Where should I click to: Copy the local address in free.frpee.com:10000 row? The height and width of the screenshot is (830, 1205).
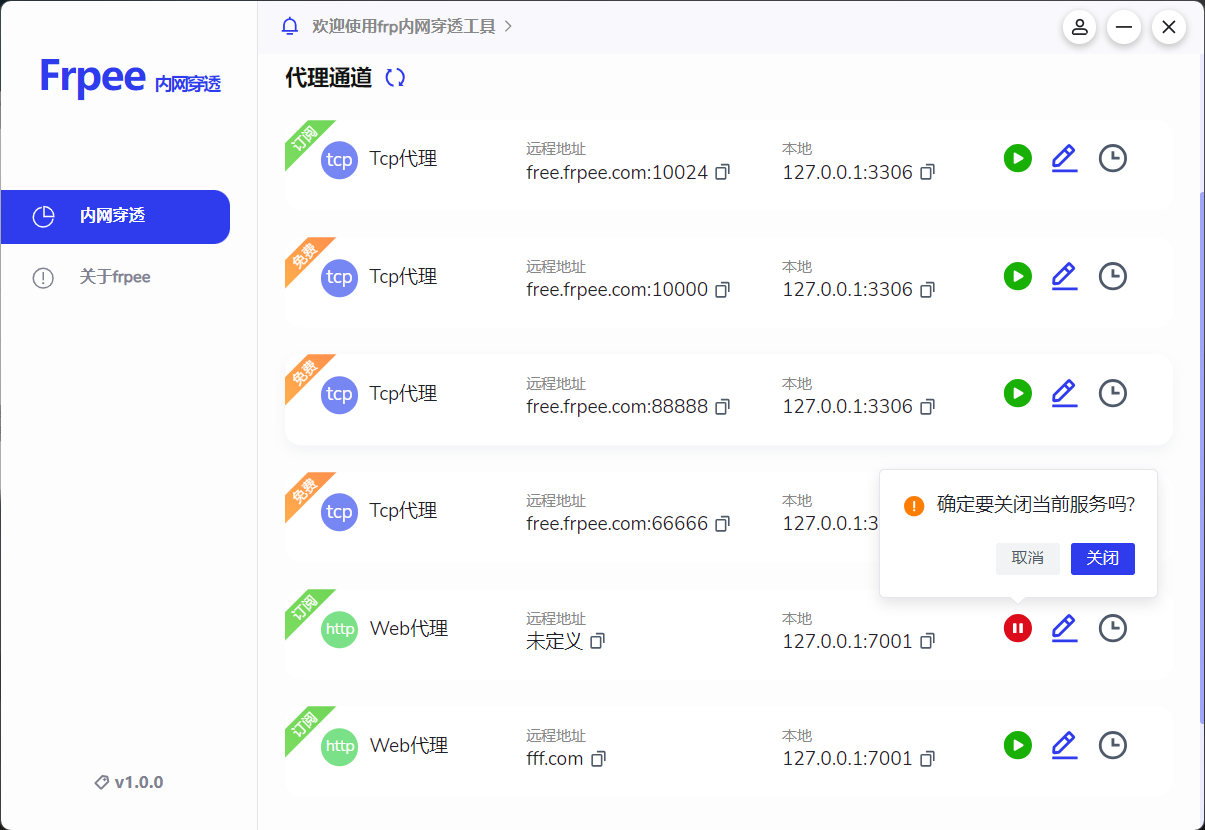pyautogui.click(x=927, y=290)
